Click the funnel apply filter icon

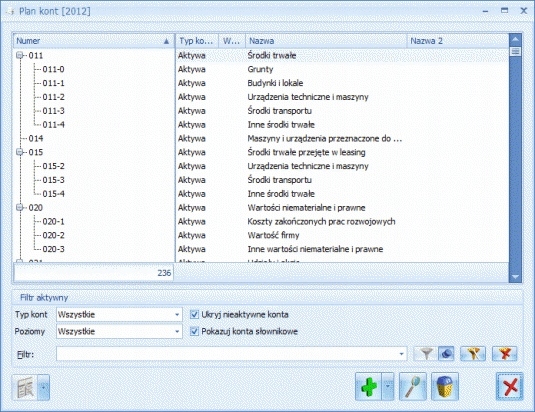pyautogui.click(x=425, y=354)
